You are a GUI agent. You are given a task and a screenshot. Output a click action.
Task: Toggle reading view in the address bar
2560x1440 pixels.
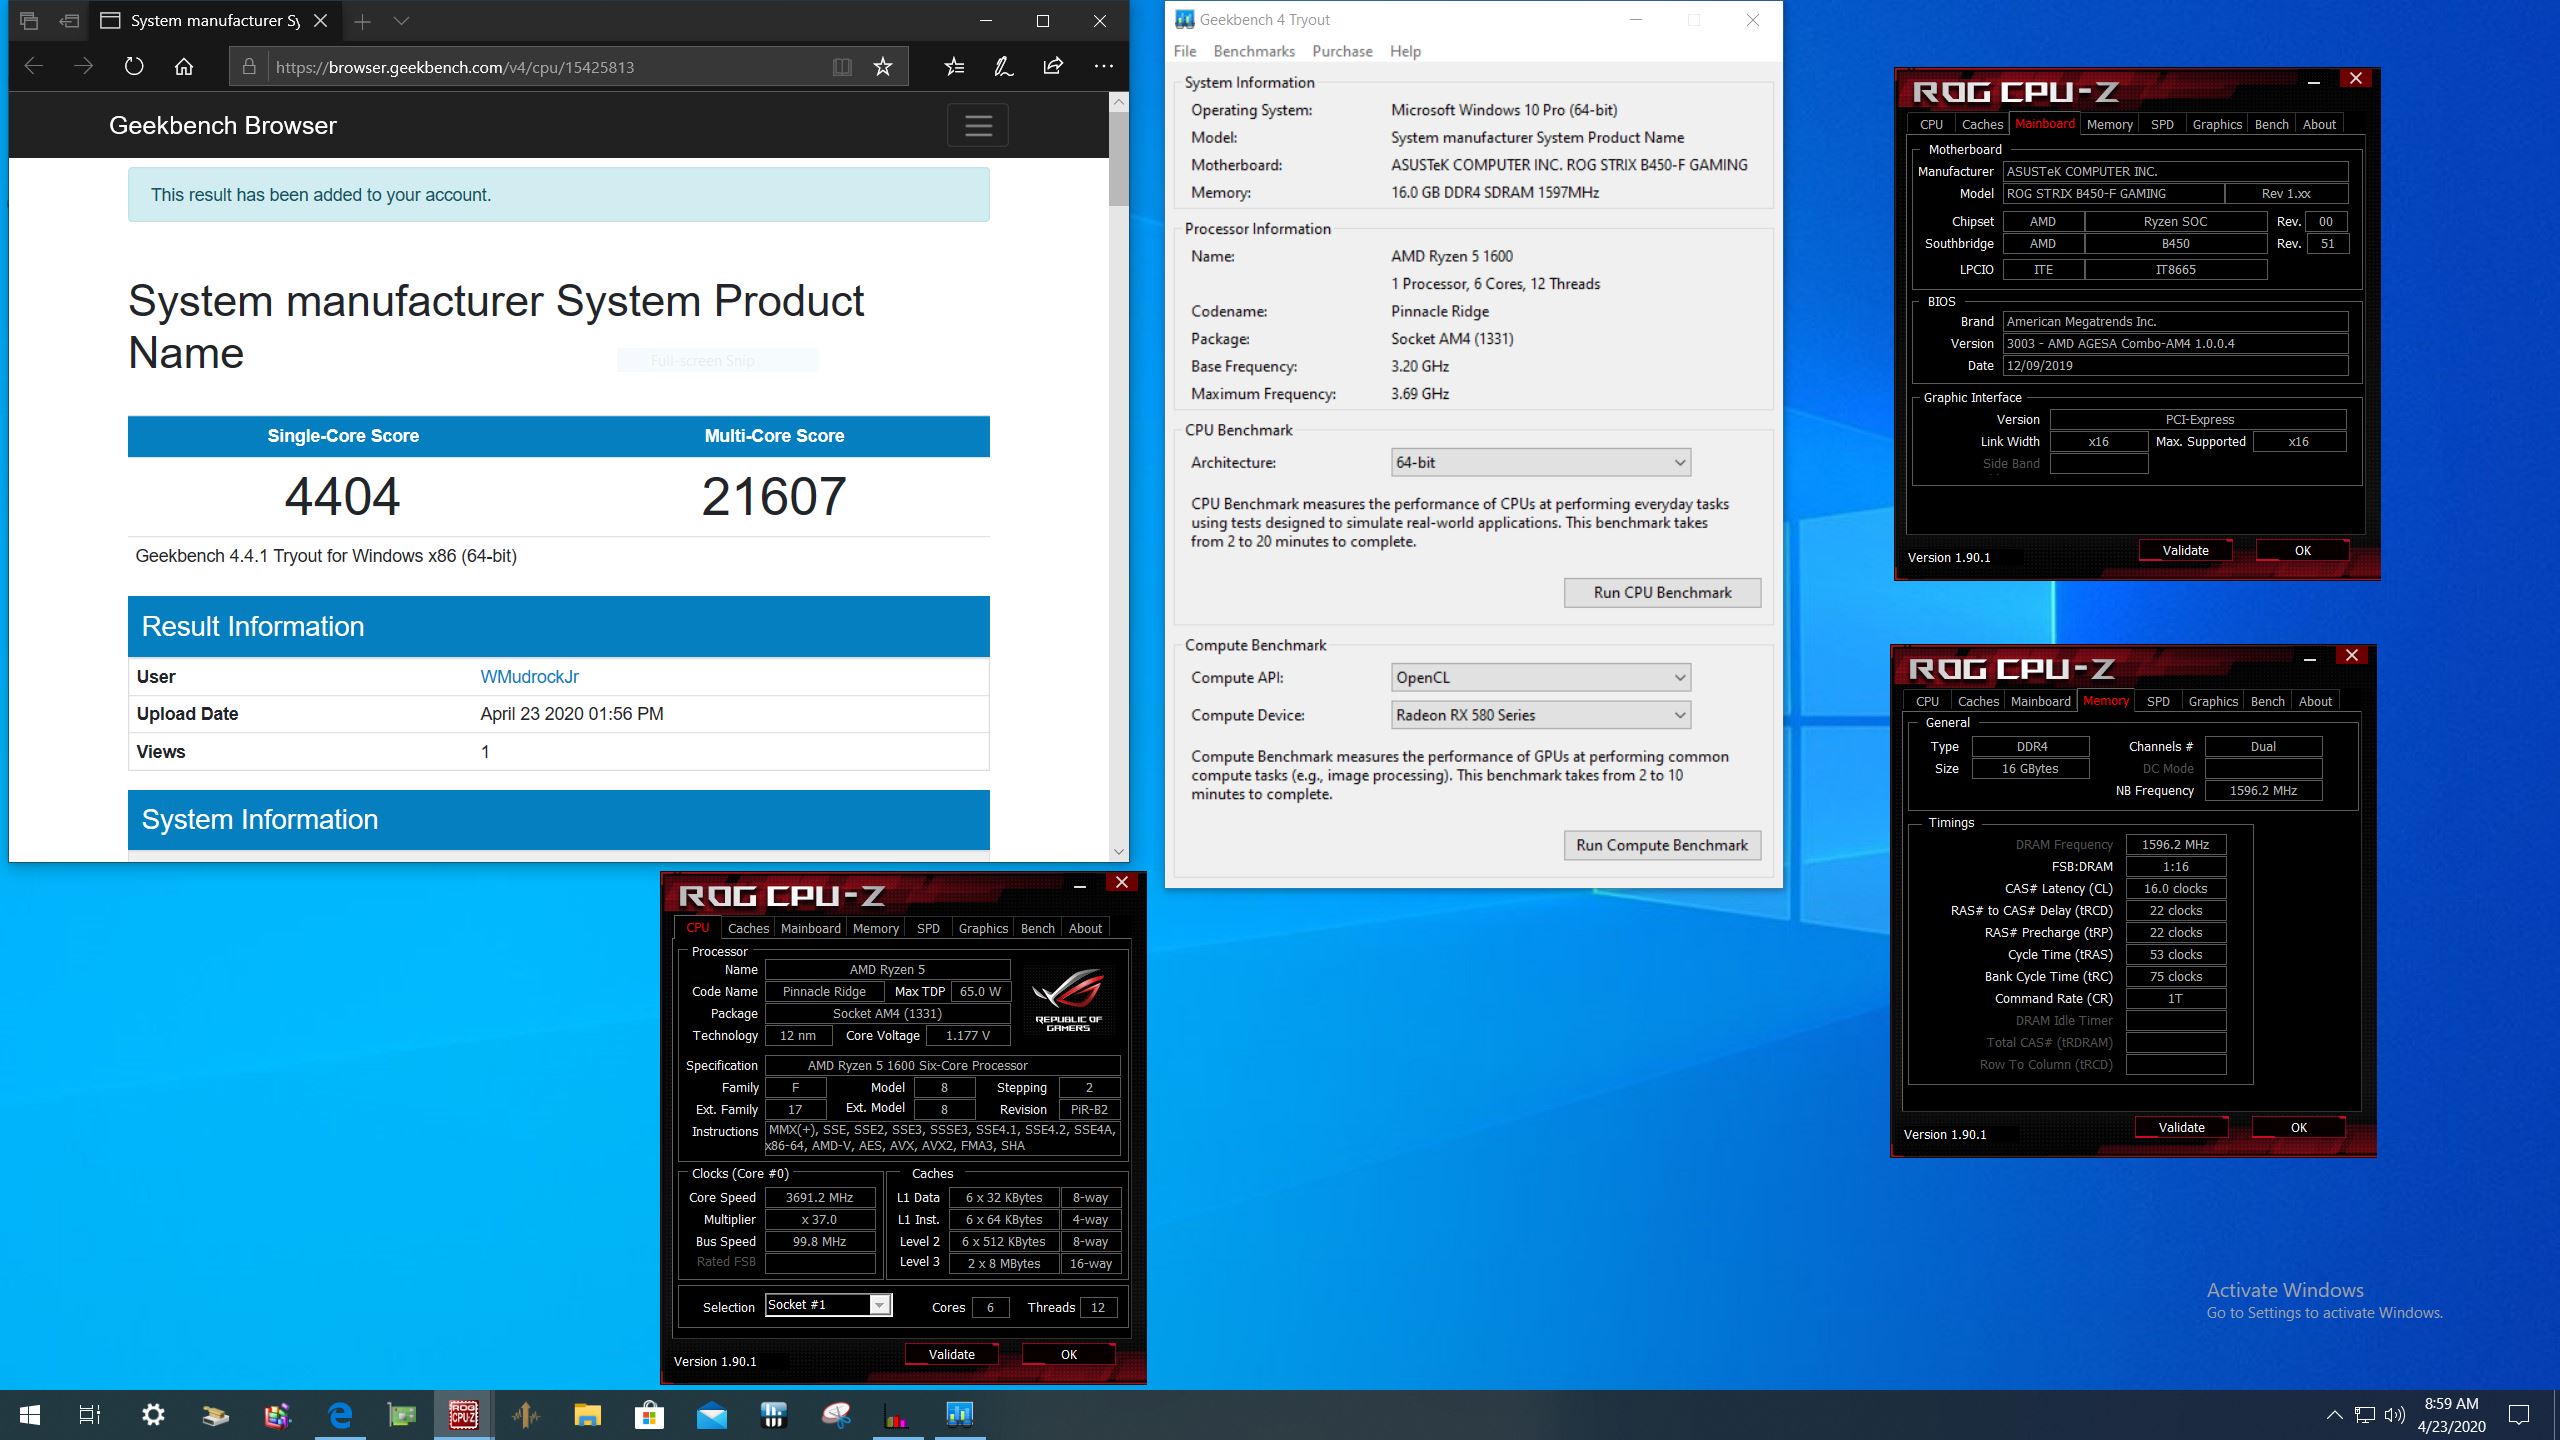coord(842,67)
